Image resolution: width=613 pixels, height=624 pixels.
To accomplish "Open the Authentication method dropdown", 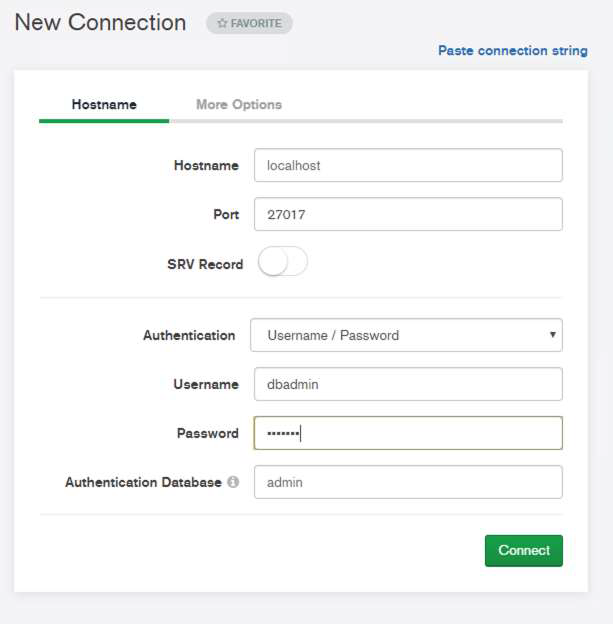I will pos(406,335).
